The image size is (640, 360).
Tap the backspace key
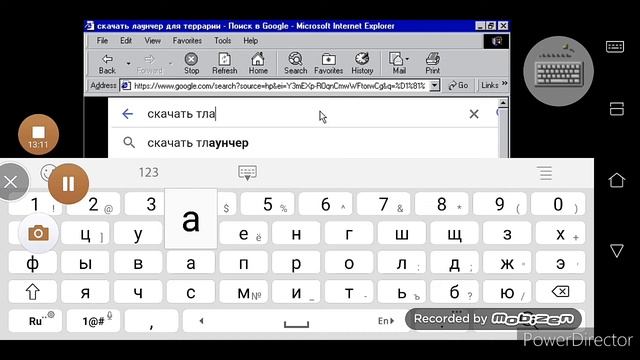point(560,291)
